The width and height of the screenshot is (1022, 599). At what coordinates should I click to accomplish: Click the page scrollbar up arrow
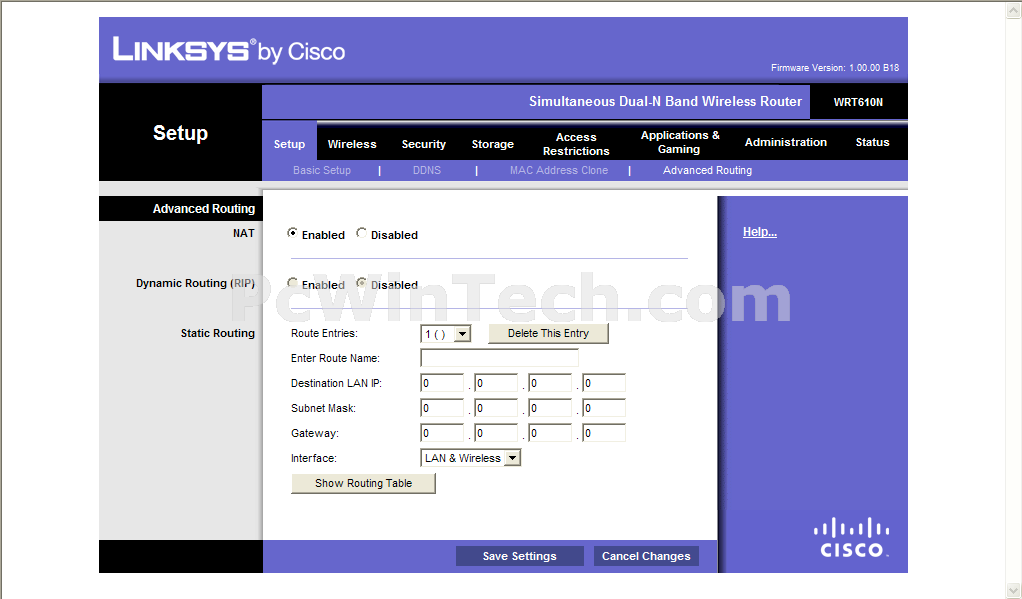1014,10
